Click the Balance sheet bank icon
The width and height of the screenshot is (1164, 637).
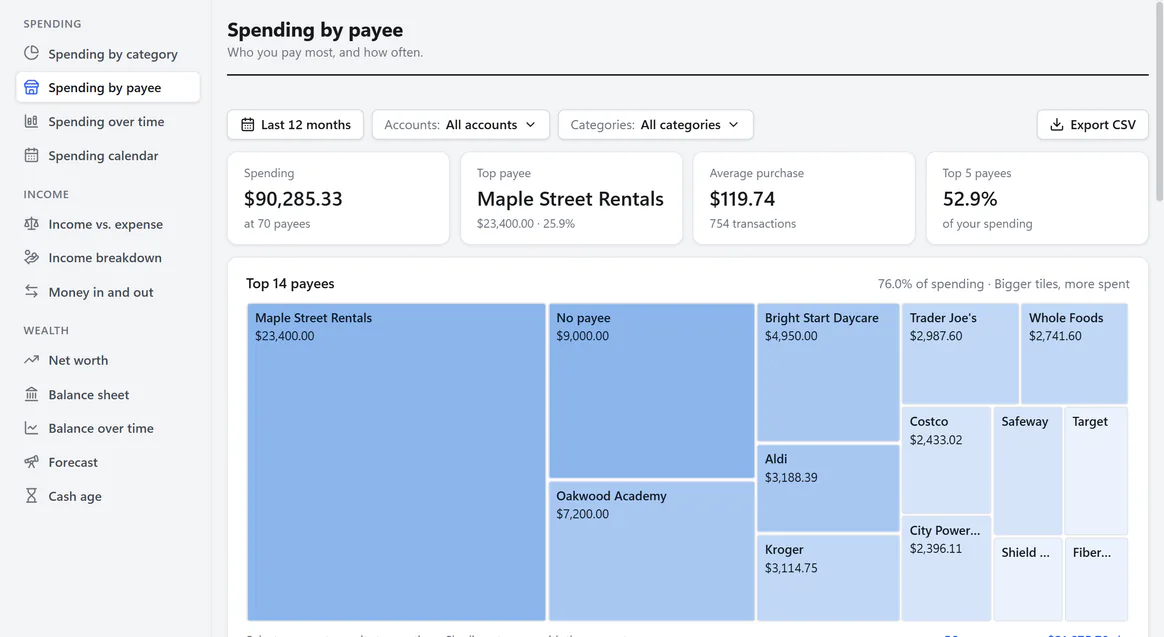click(31, 393)
